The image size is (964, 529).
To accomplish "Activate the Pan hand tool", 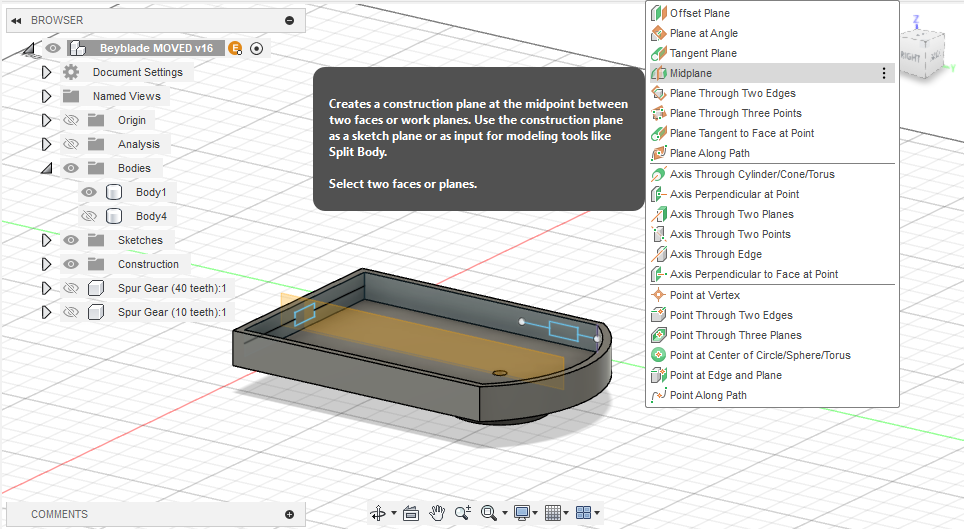I will [437, 512].
